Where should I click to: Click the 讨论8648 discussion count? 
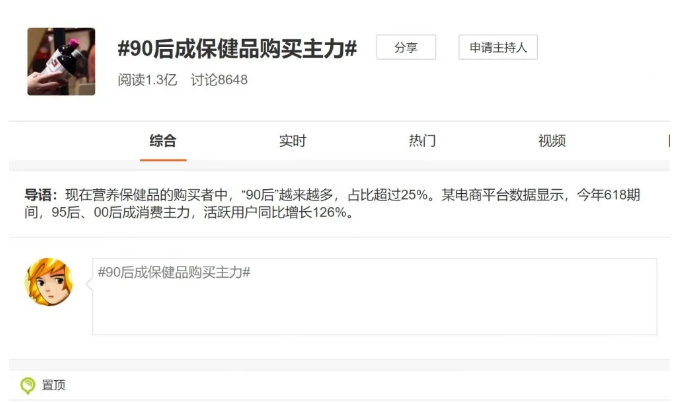219,80
